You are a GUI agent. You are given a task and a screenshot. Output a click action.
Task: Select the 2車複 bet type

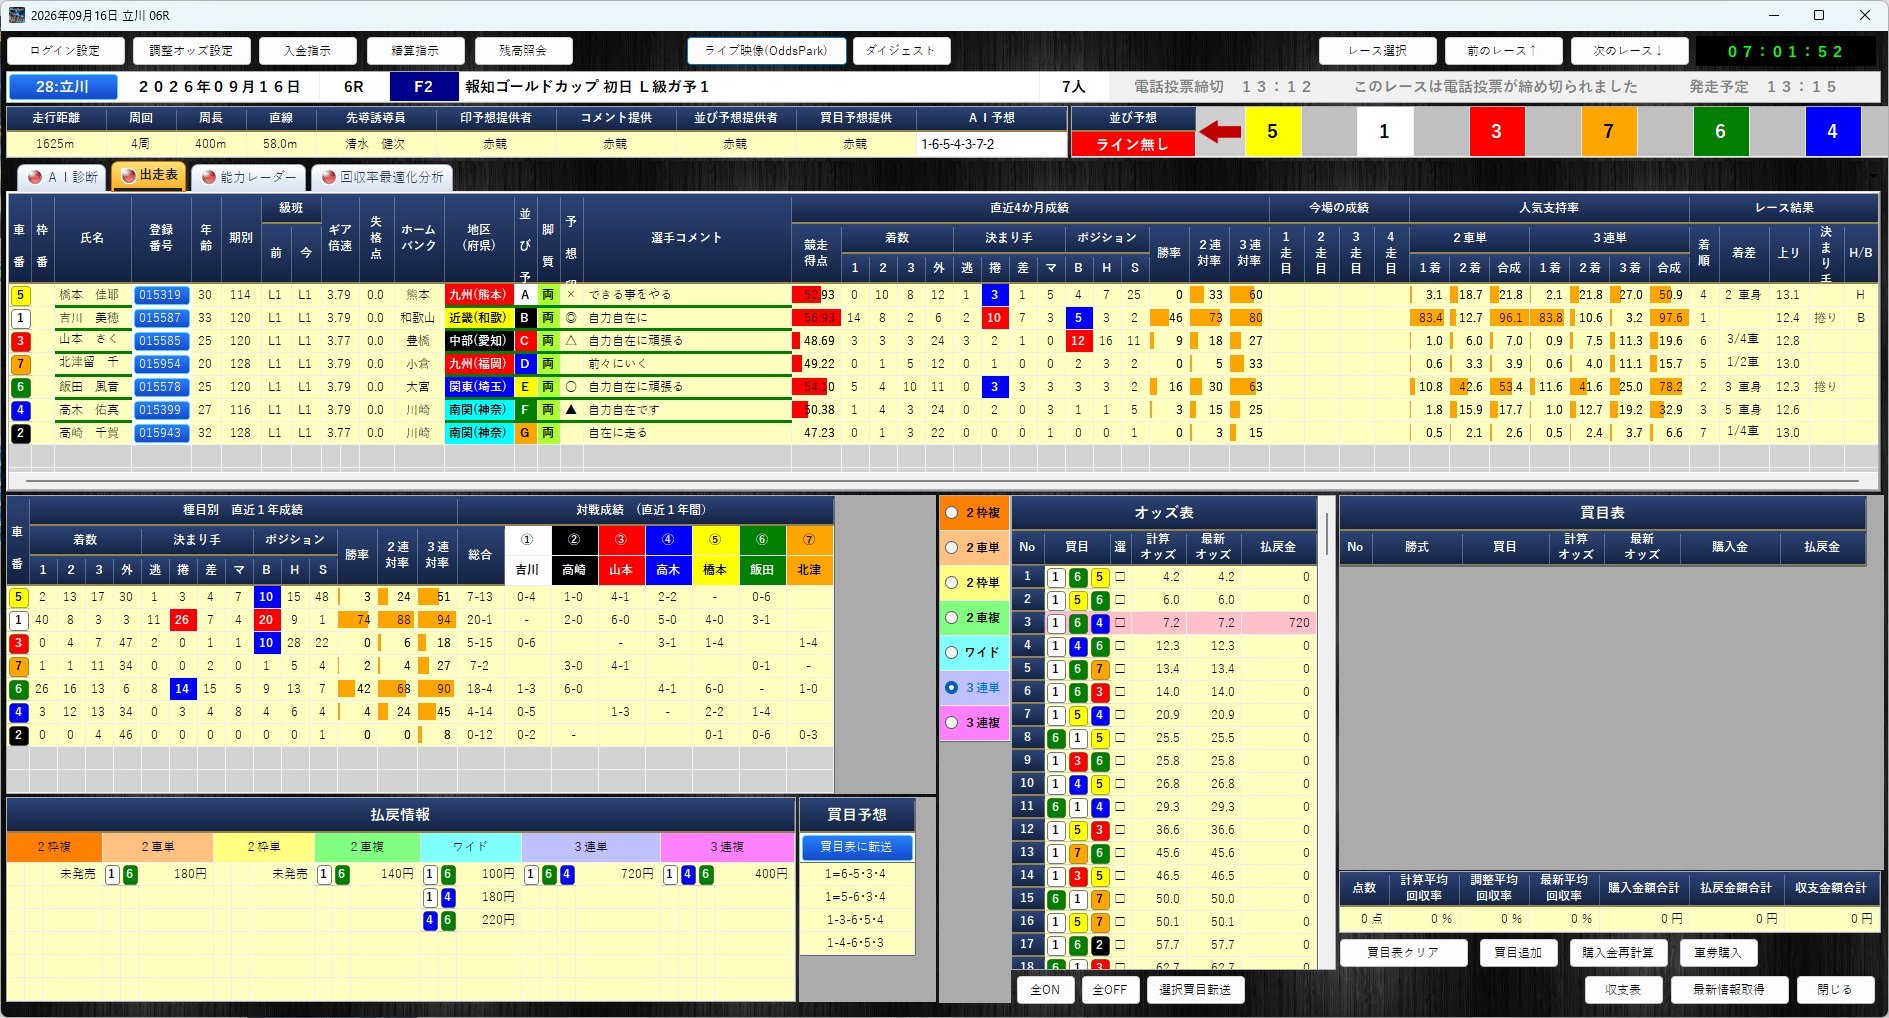click(974, 618)
